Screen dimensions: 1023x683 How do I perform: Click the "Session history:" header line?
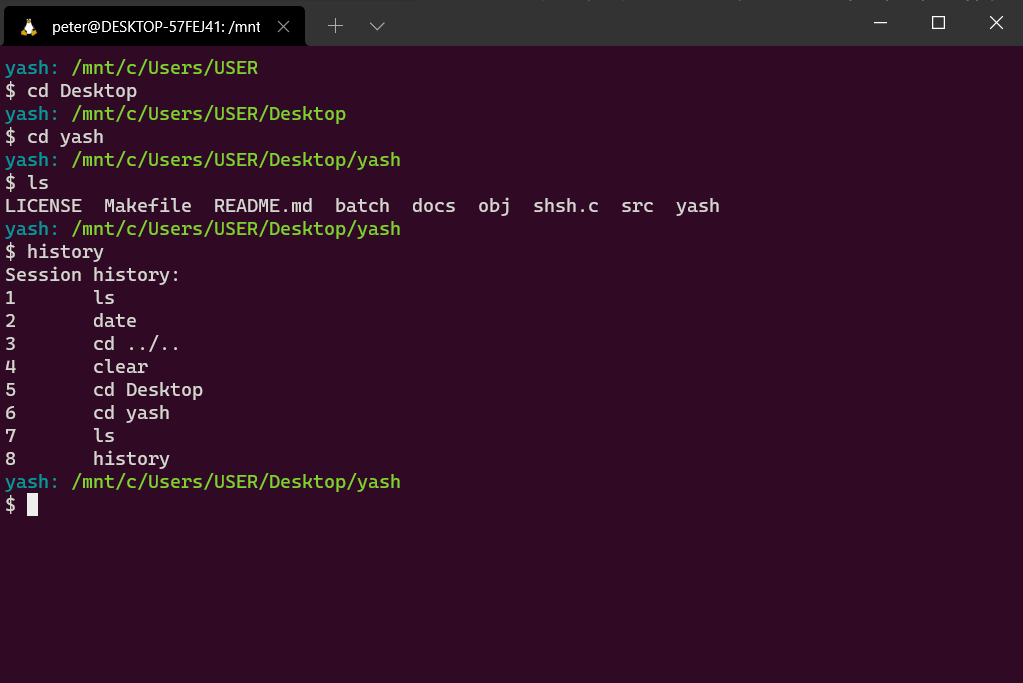[92, 275]
